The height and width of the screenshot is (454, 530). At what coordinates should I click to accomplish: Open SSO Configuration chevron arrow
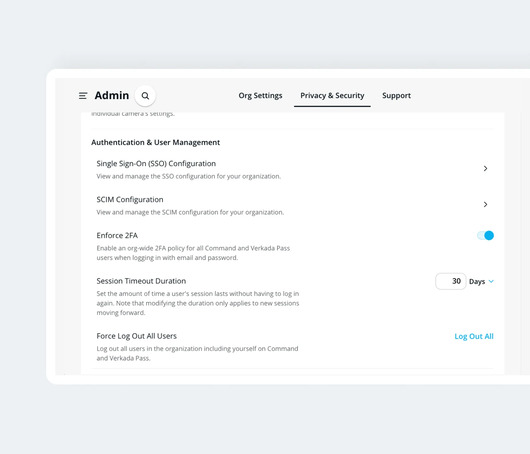(x=485, y=168)
